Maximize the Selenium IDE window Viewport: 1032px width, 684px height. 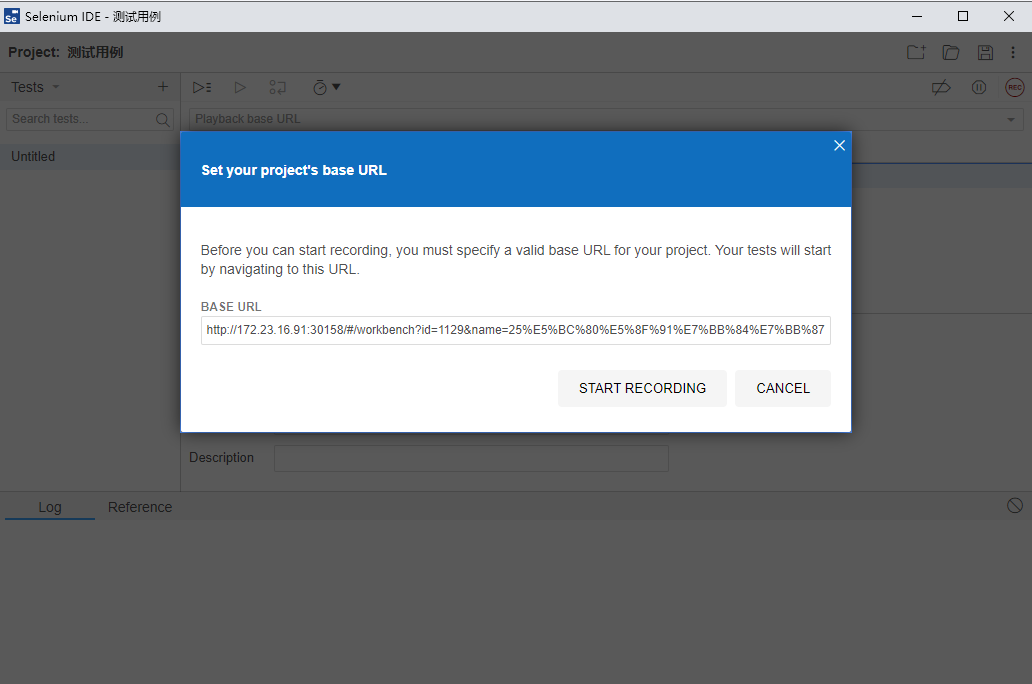coord(963,16)
